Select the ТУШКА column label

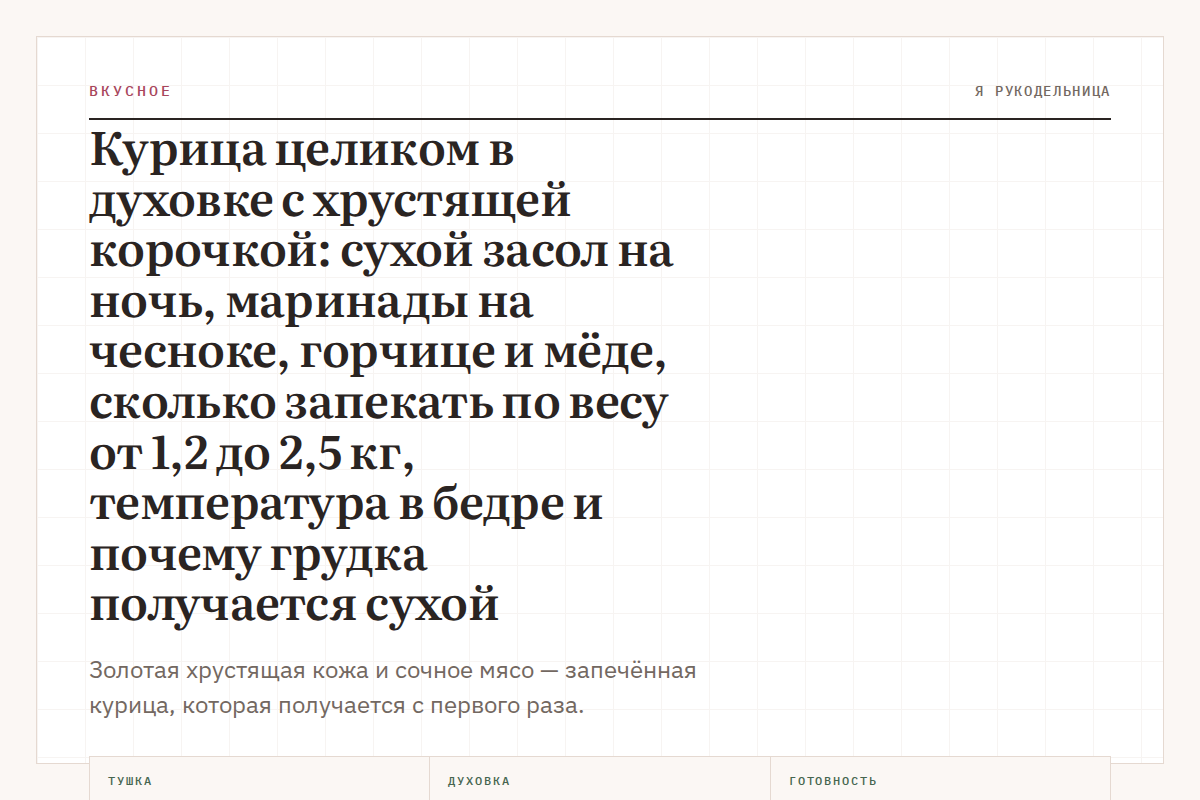[x=130, y=781]
